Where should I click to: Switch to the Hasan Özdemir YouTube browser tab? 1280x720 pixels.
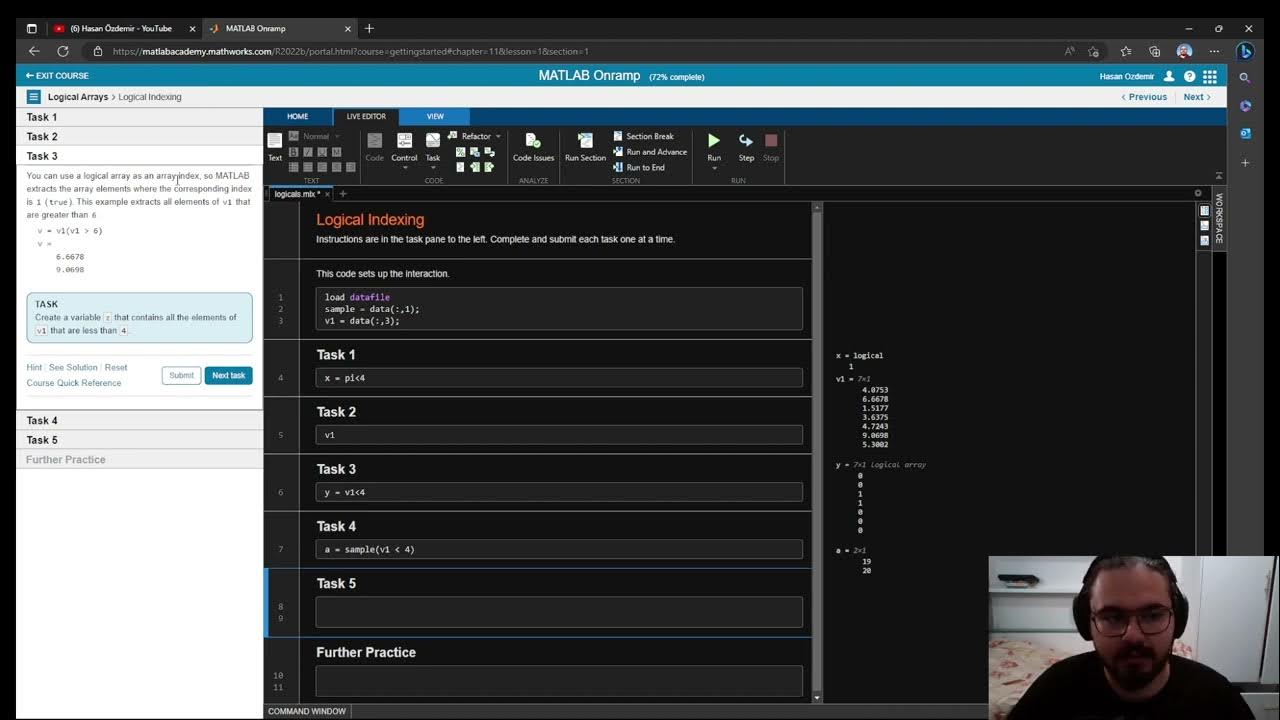[x=120, y=28]
